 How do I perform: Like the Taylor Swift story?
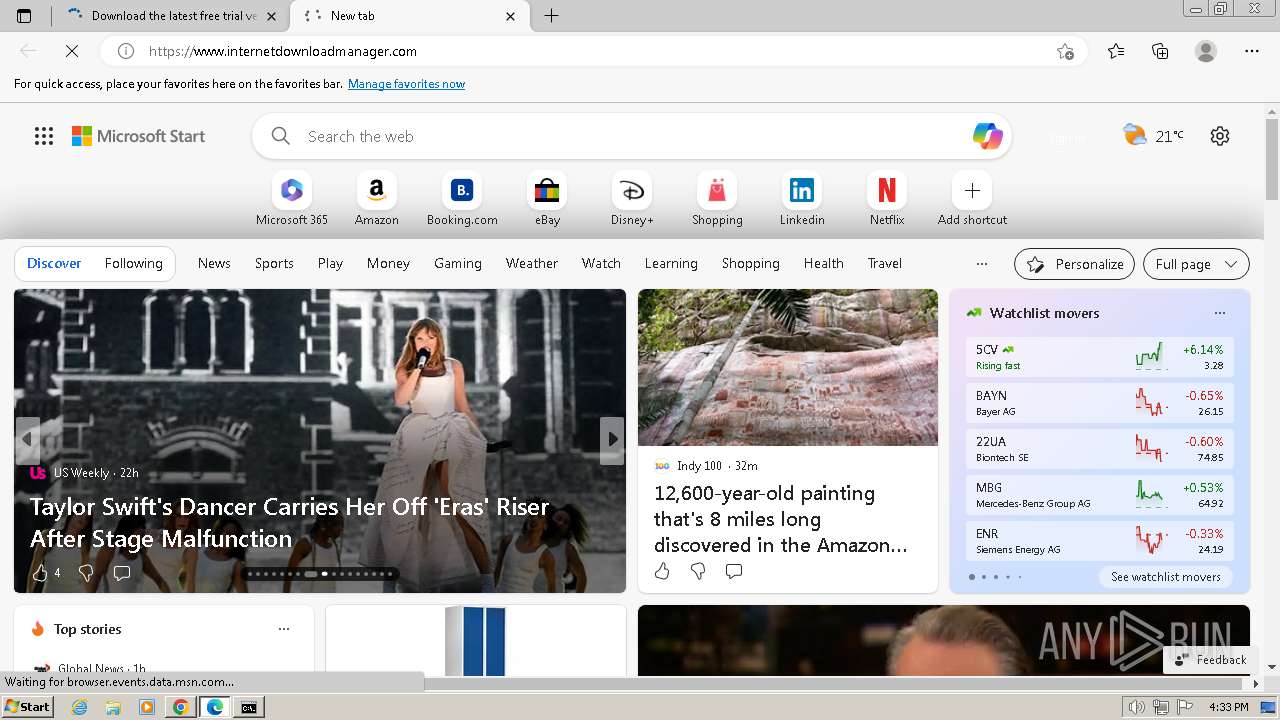point(40,573)
